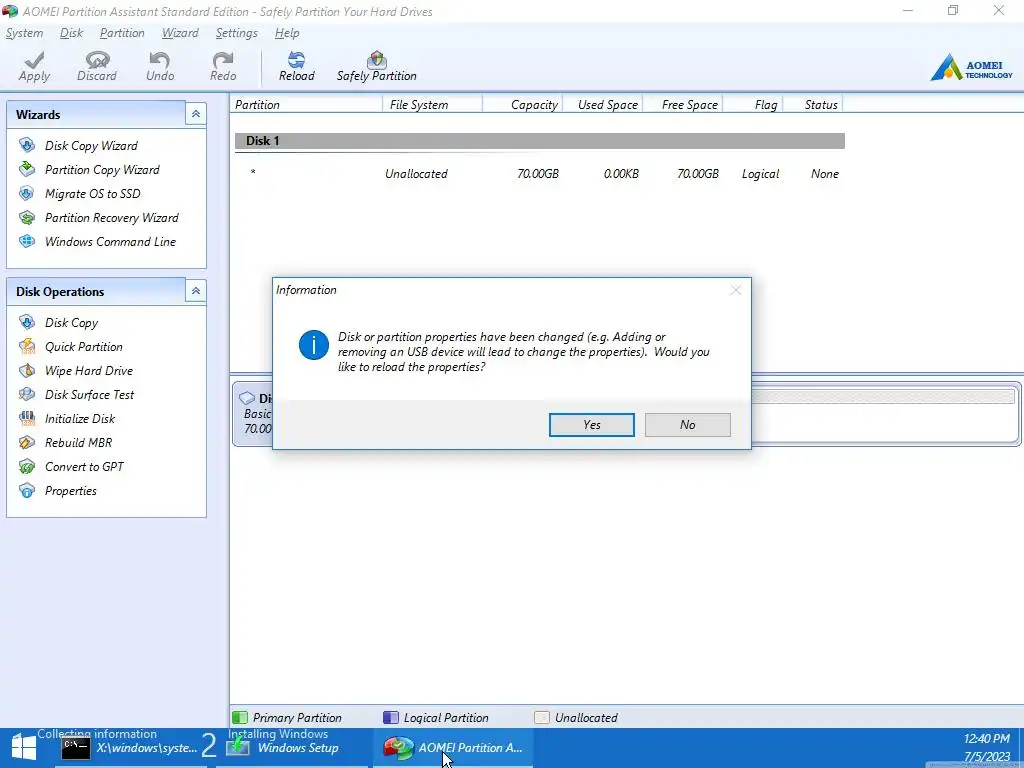Click the Reload toolbar icon
The image size is (1024, 768).
click(x=296, y=60)
